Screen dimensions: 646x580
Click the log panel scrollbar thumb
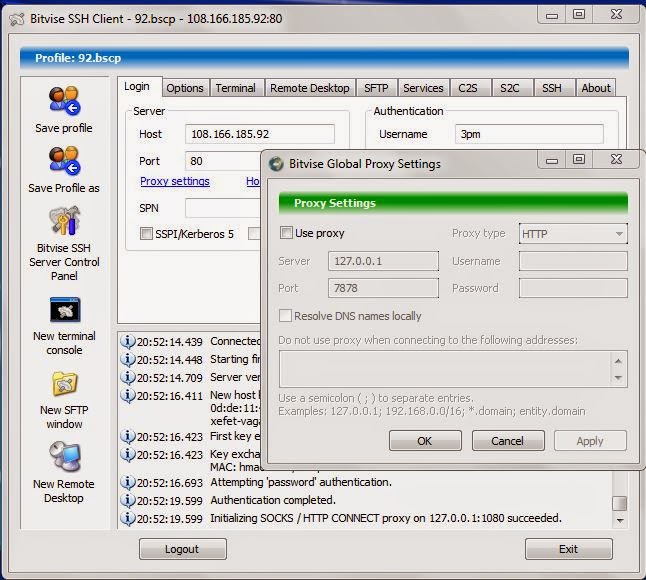[x=619, y=503]
